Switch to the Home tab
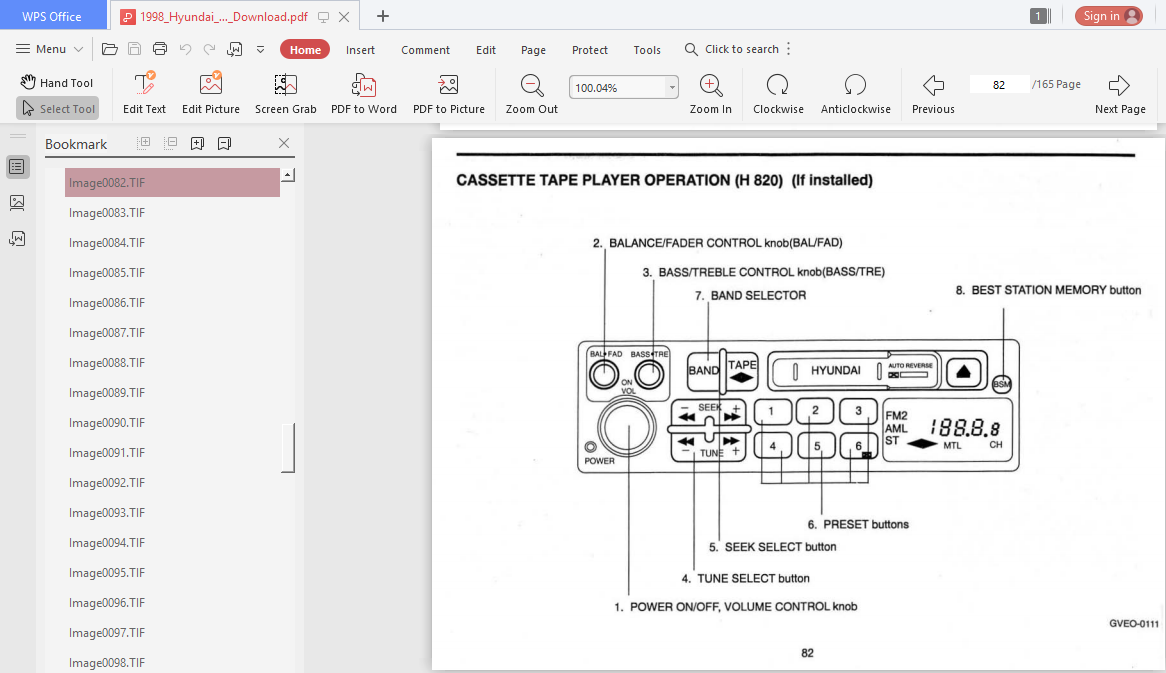The image size is (1166, 673). pyautogui.click(x=305, y=50)
